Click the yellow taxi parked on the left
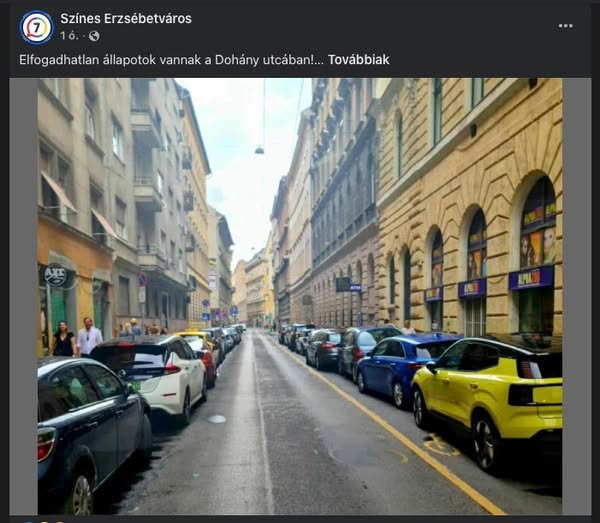This screenshot has width=600, height=523. tap(196, 339)
